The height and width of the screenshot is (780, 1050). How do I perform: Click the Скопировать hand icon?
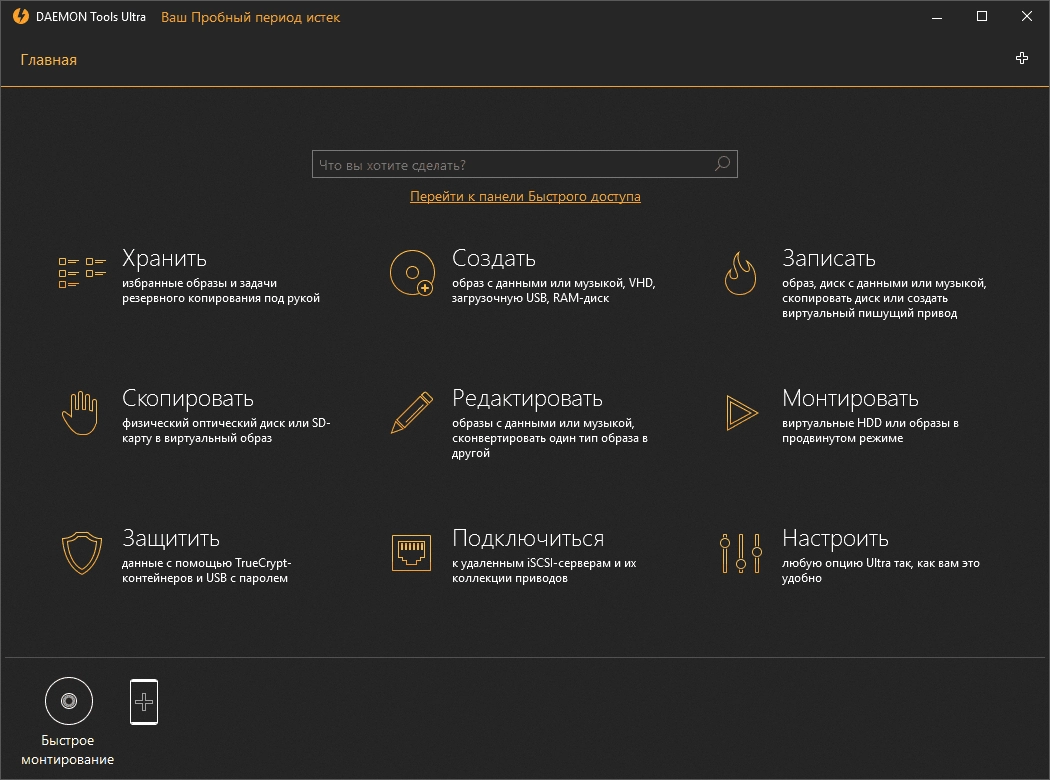(x=80, y=413)
